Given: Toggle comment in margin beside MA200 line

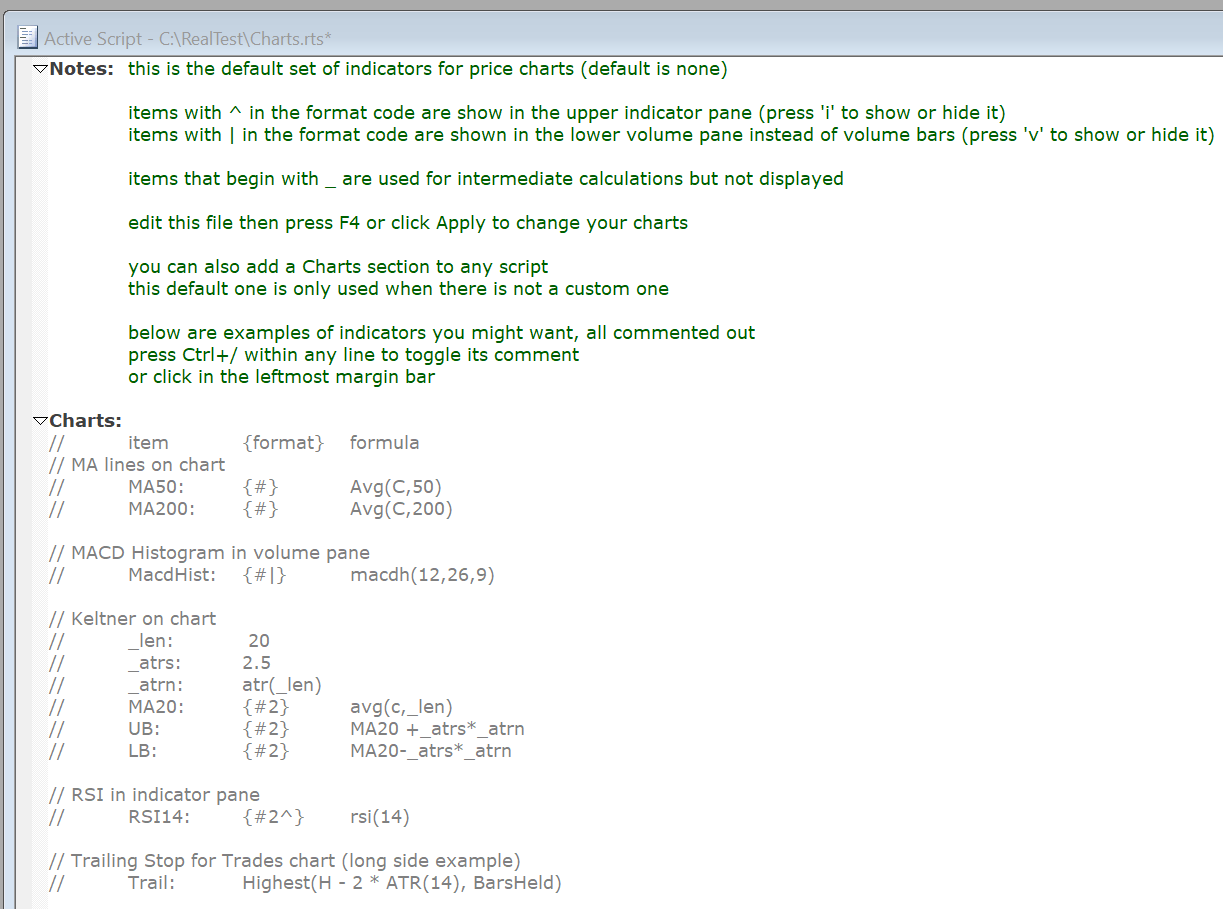Looking at the screenshot, I should (24, 509).
